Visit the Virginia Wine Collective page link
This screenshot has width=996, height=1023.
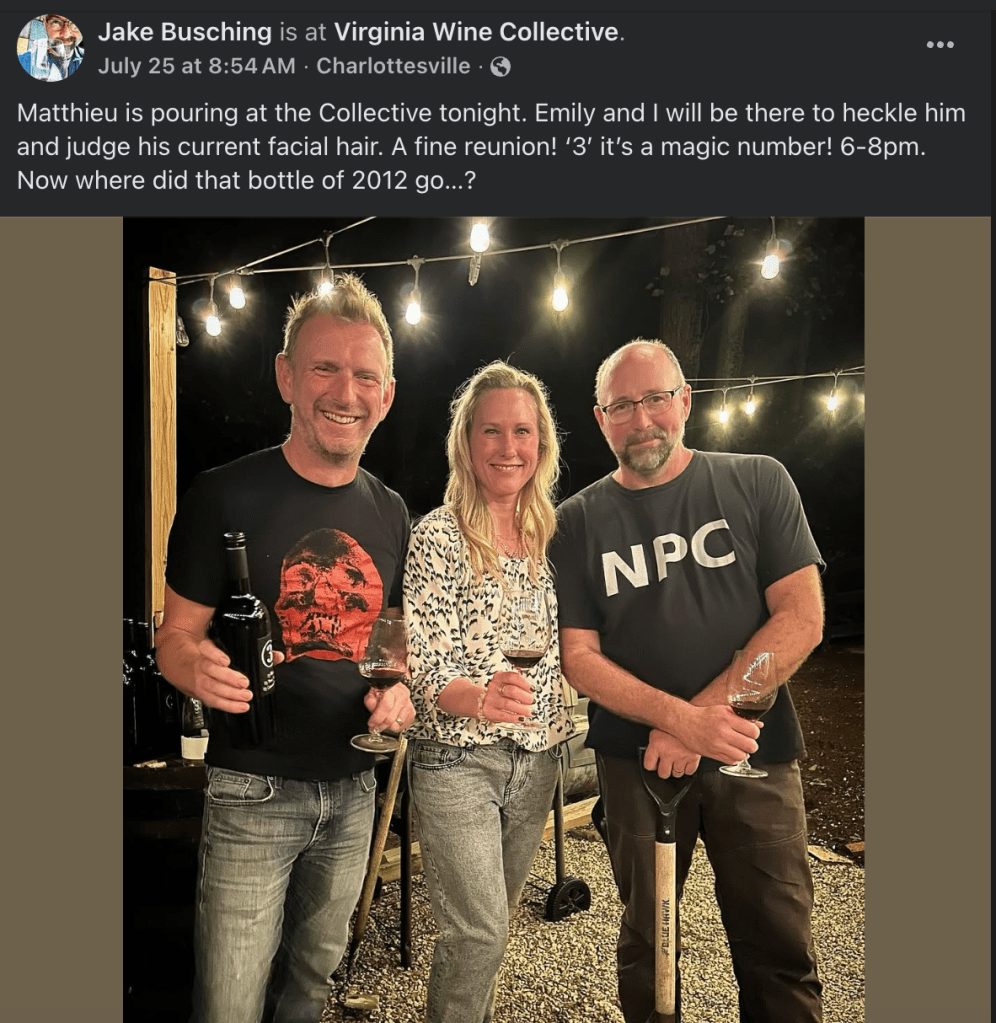click(476, 32)
